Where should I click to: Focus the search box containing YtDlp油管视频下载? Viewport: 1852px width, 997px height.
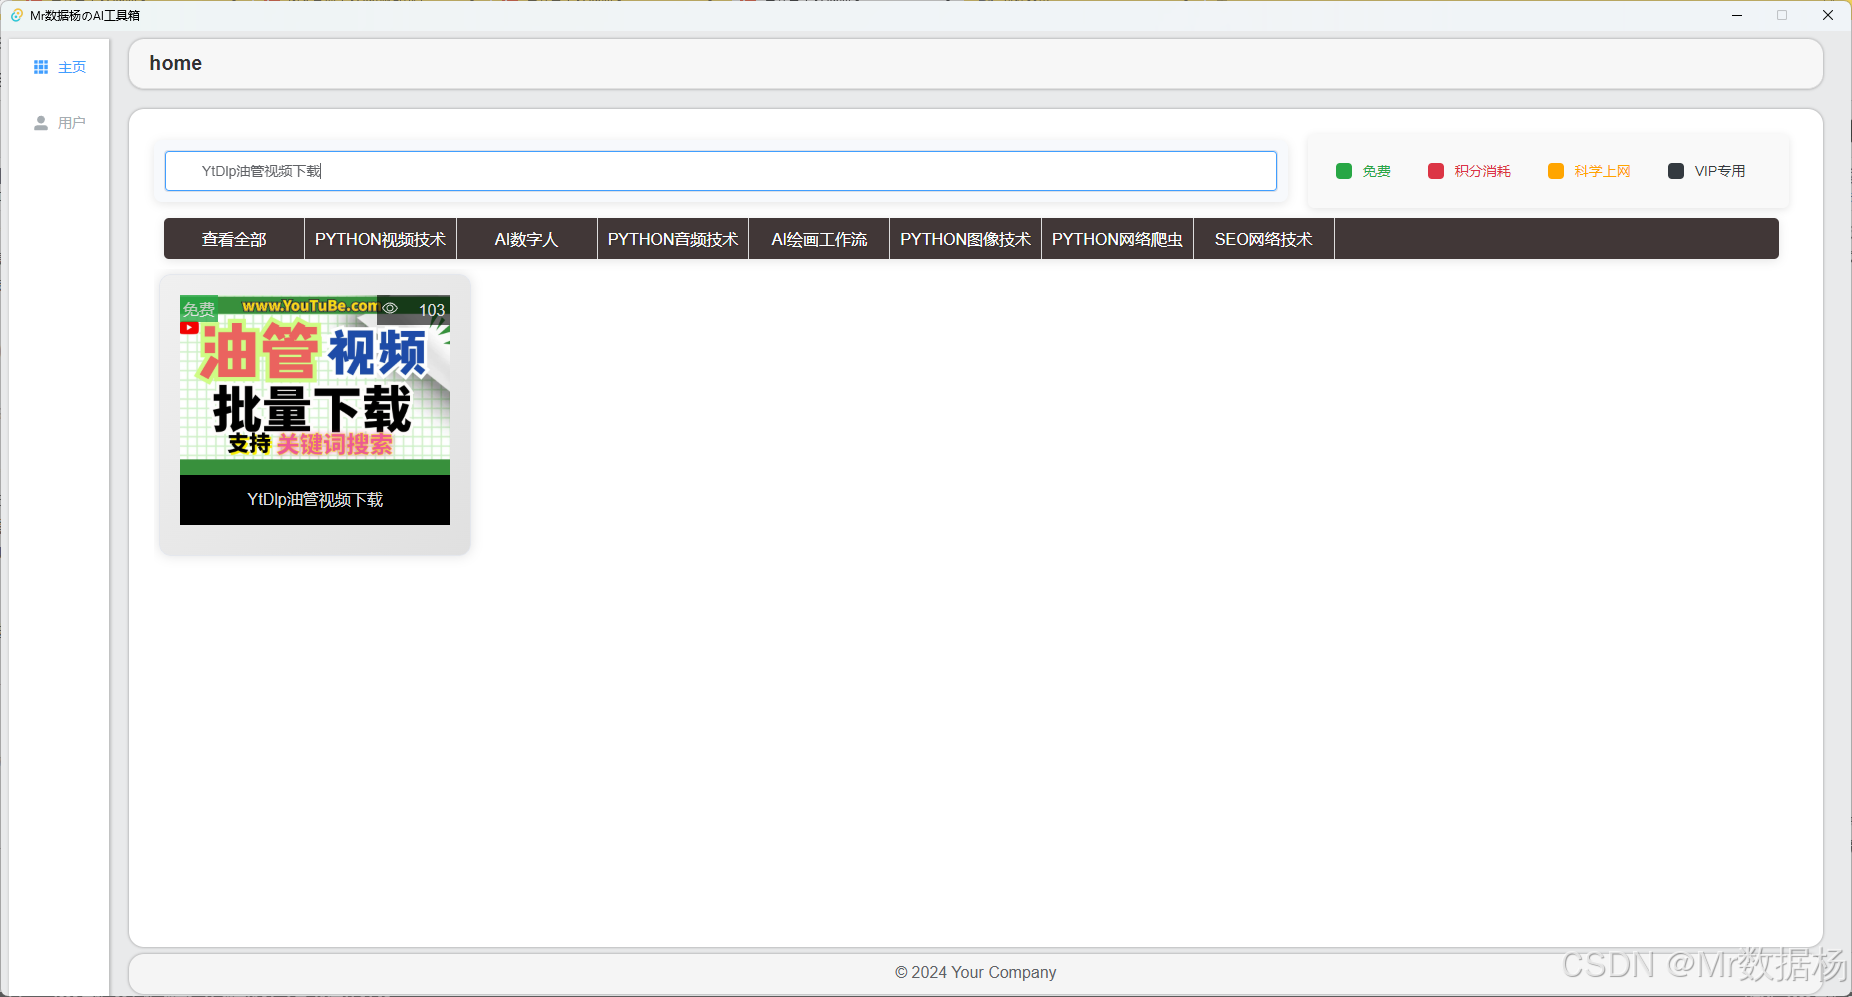click(721, 171)
